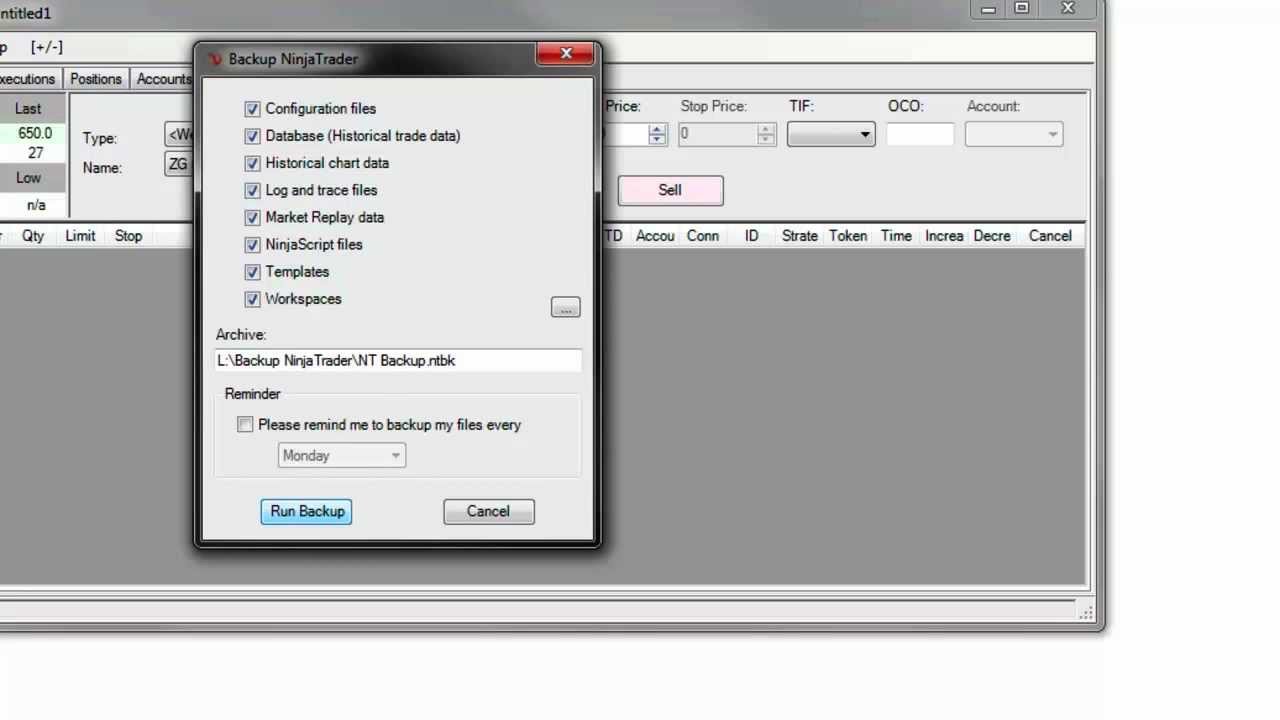
Task: Click the Increa column header
Action: coord(944,236)
